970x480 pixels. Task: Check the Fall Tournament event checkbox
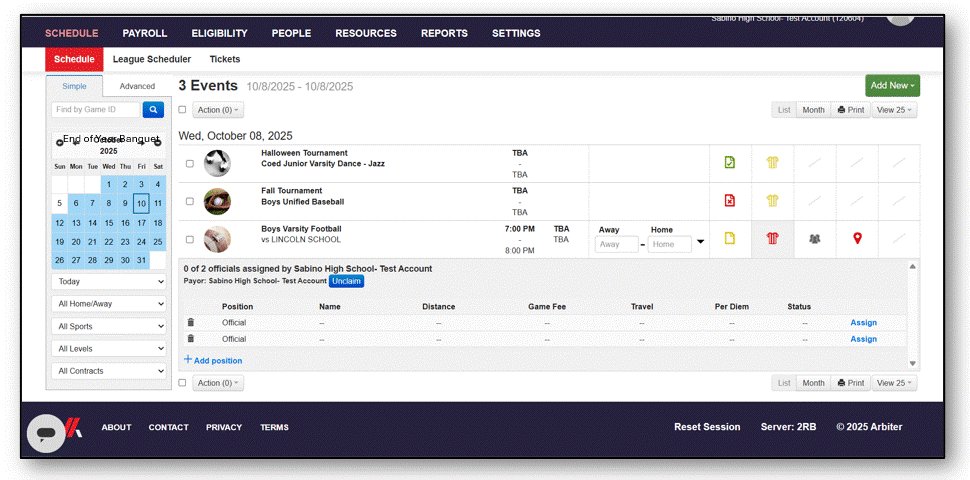coord(190,202)
